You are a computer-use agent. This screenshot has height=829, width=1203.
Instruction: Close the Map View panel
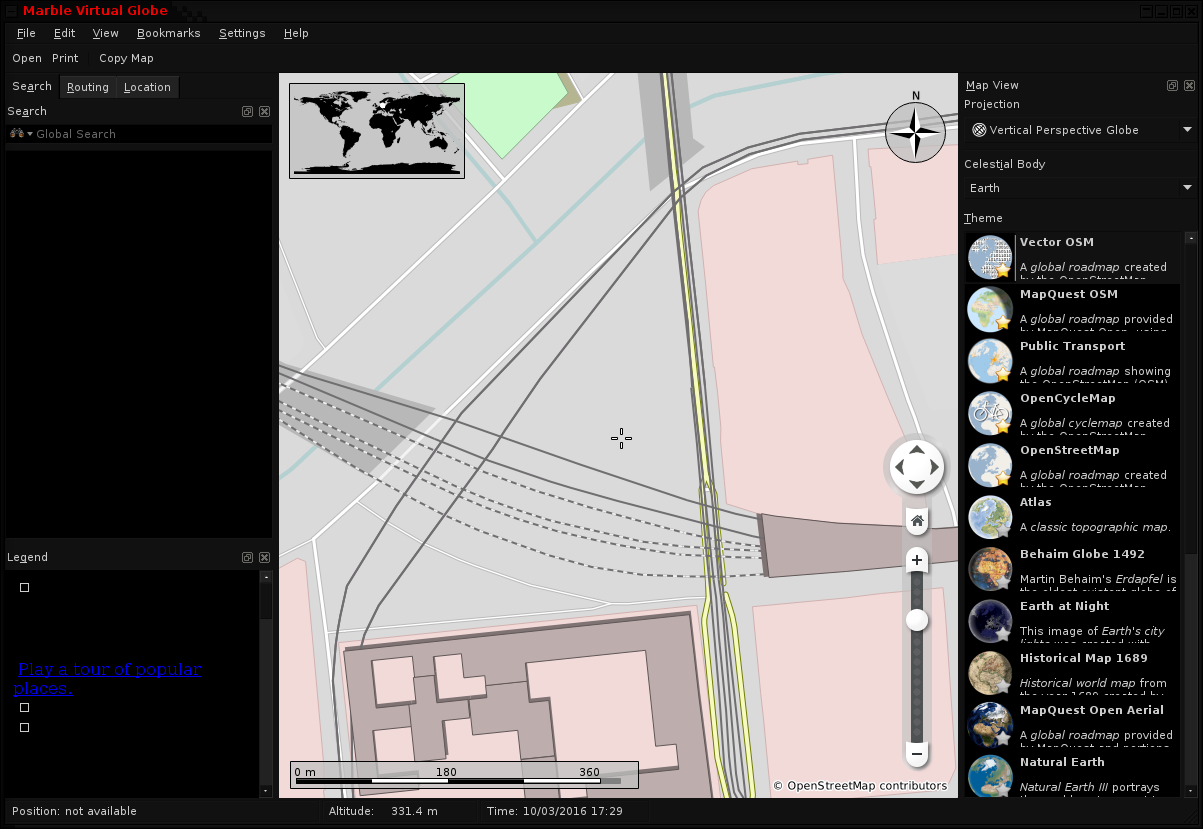pyautogui.click(x=1189, y=86)
